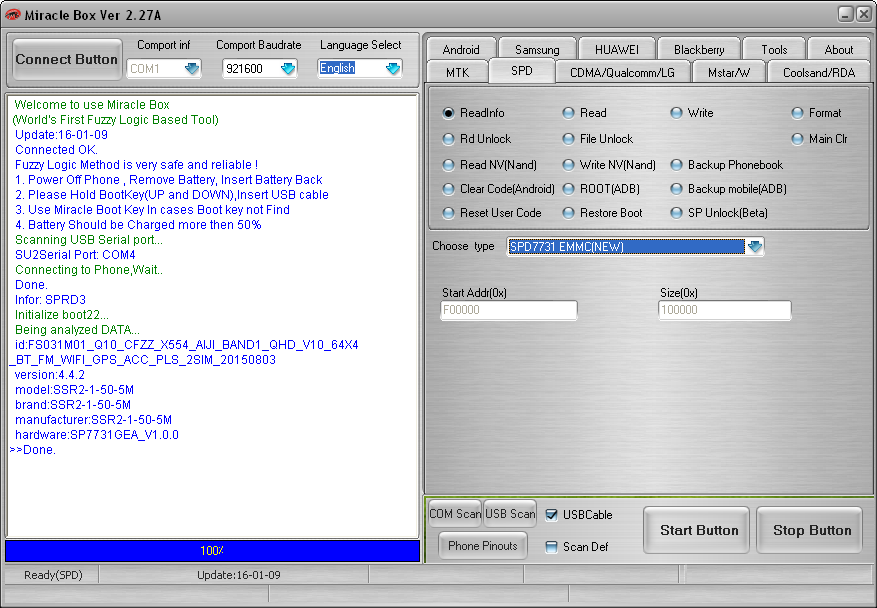Image resolution: width=877 pixels, height=608 pixels.
Task: Click the Connected OK. log line
Action: (56, 150)
